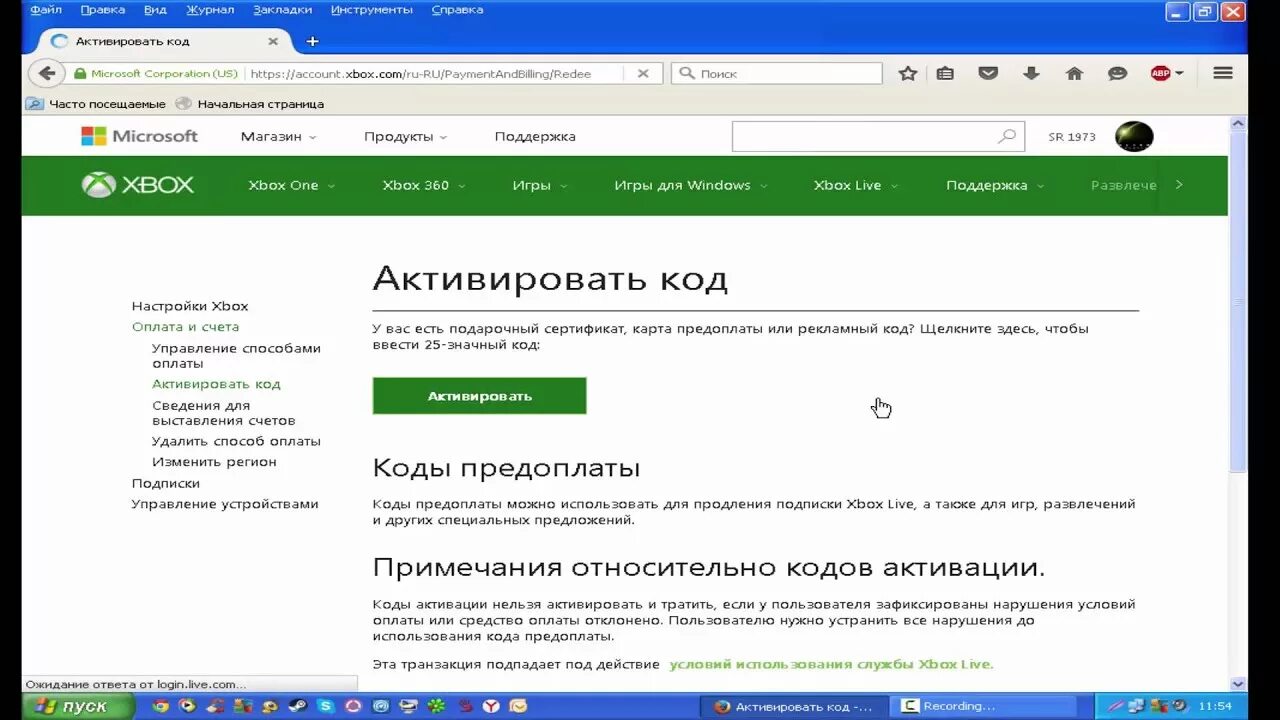Open the profile avatar picture
This screenshot has width=1280, height=720.
[x=1134, y=136]
